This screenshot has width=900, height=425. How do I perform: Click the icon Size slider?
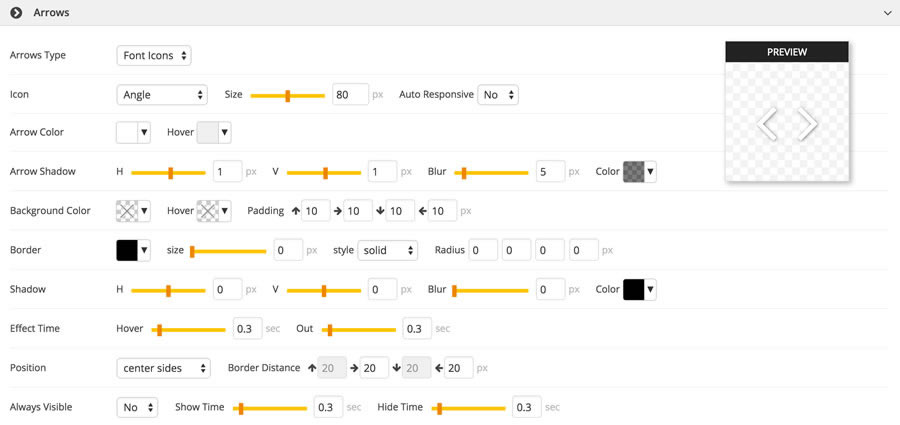point(287,95)
